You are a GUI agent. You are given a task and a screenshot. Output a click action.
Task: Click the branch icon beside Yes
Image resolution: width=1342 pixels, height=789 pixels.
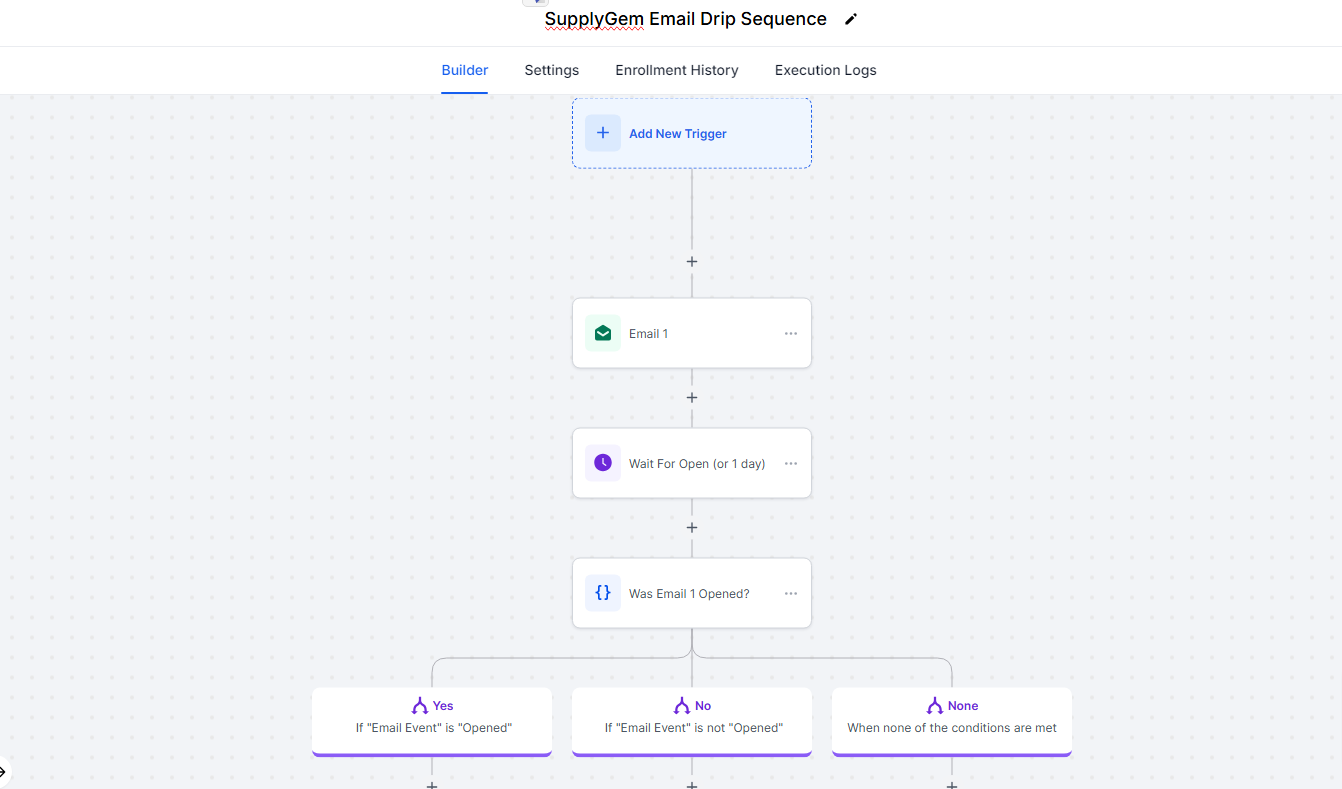[420, 706]
